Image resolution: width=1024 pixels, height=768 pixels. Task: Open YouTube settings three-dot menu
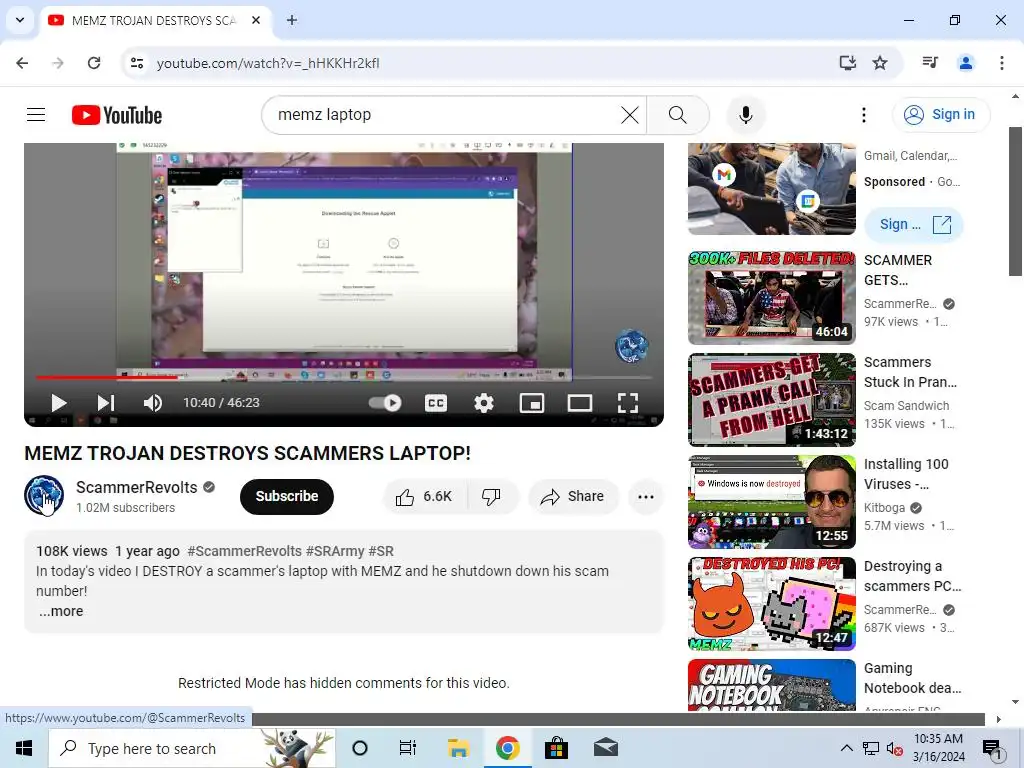(x=863, y=115)
